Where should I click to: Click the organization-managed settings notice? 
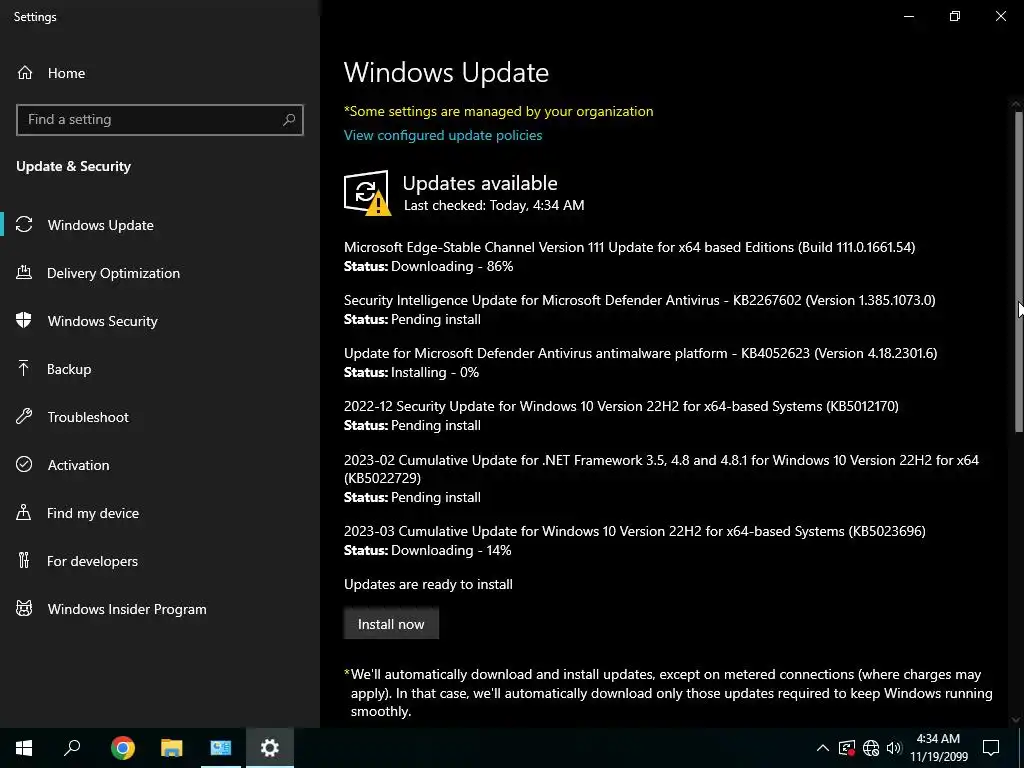(499, 111)
